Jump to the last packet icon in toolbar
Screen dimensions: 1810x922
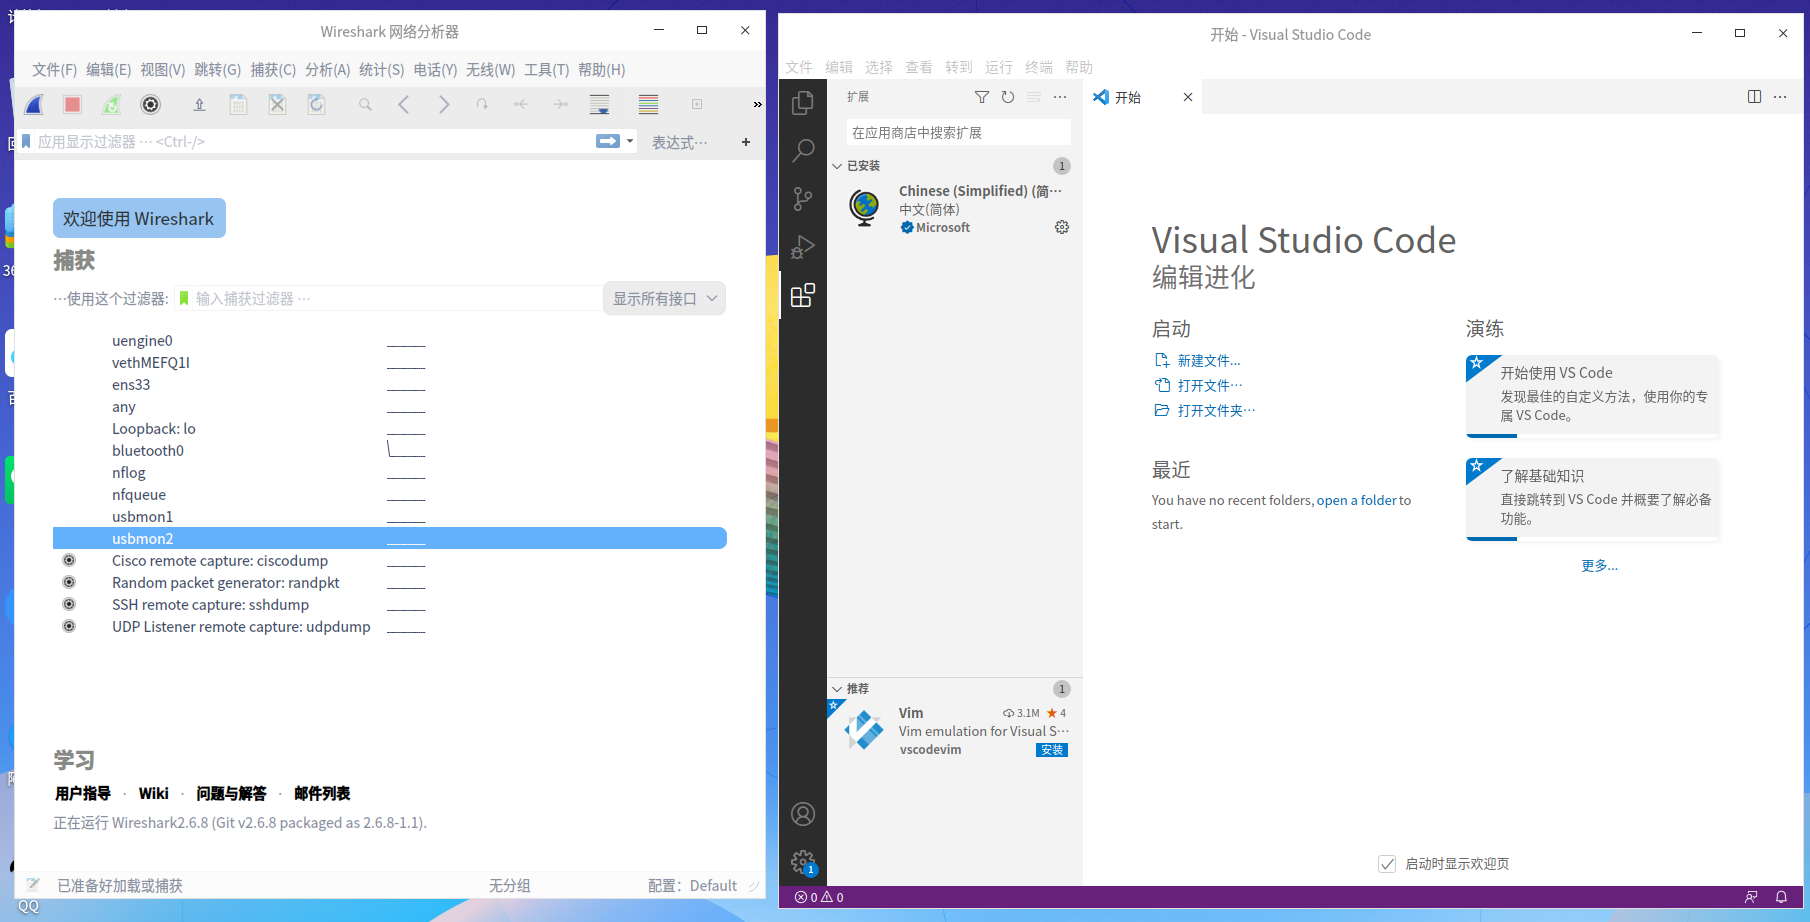[x=560, y=104]
